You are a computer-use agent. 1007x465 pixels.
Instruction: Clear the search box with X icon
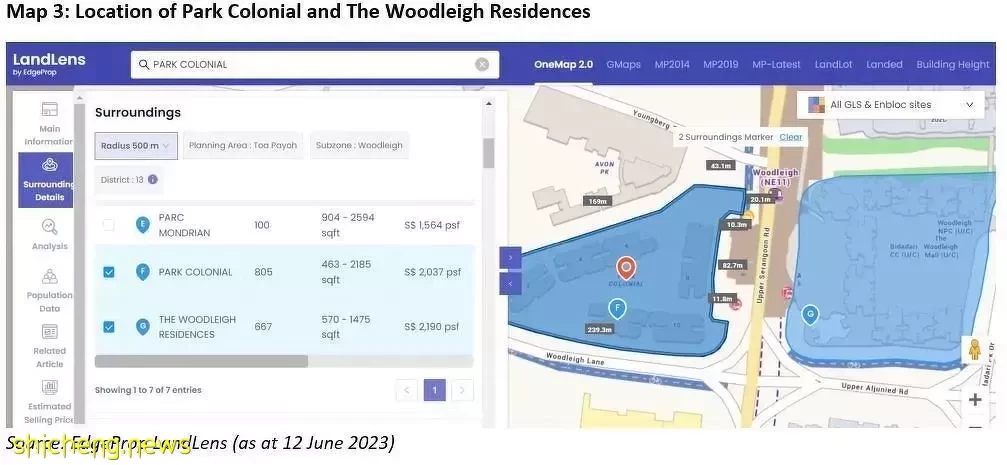(x=482, y=64)
